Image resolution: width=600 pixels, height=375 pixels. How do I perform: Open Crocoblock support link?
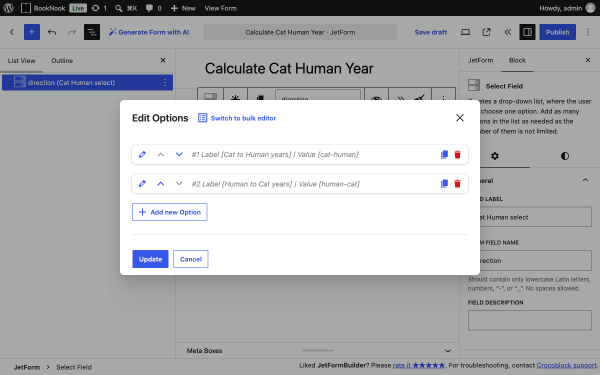point(566,365)
